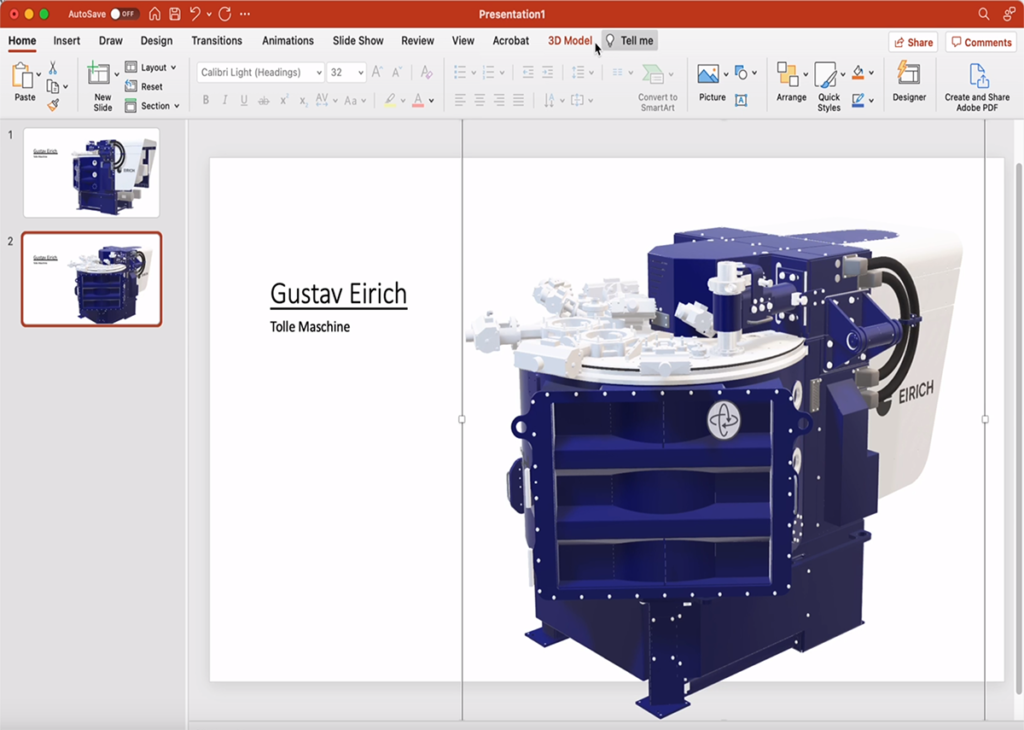Toggle Strikethrough formatting
The width and height of the screenshot is (1024, 730).
[263, 101]
